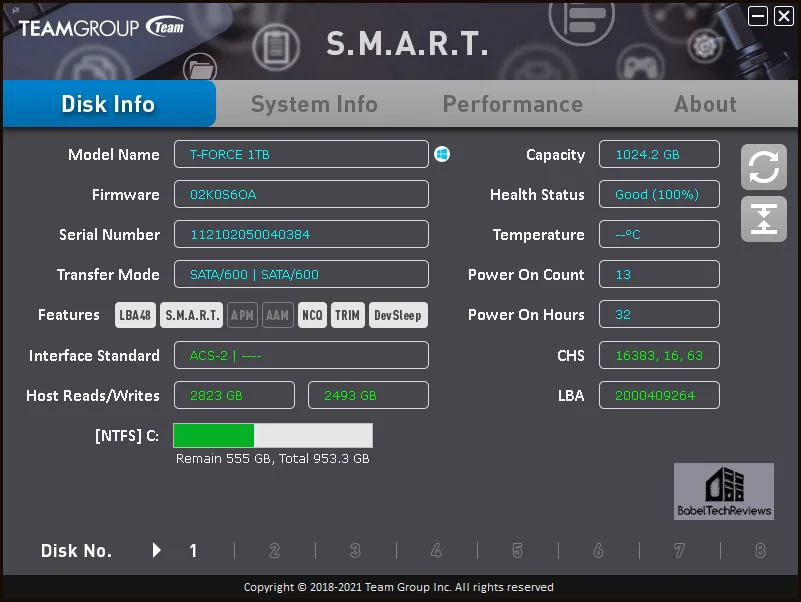Toggle the TRIM feature badge
The height and width of the screenshot is (602, 801).
347,315
